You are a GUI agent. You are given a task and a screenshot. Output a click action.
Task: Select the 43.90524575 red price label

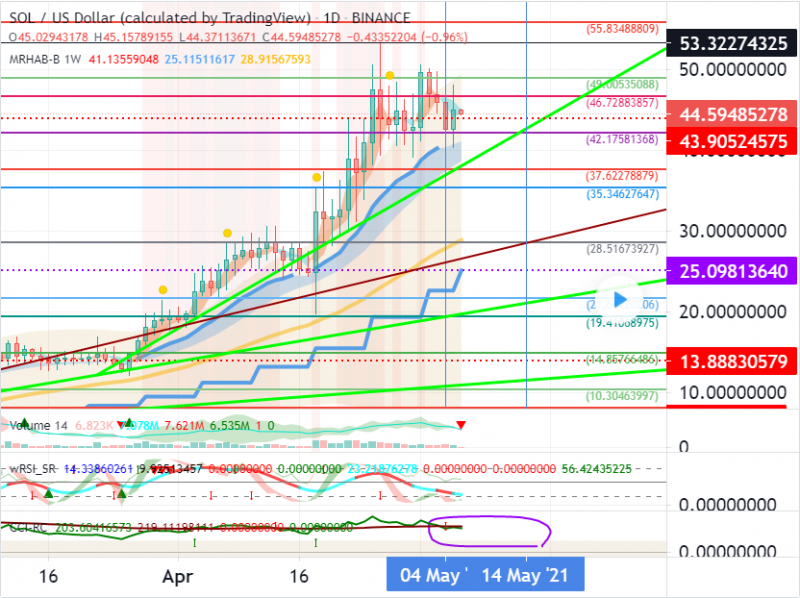733,142
